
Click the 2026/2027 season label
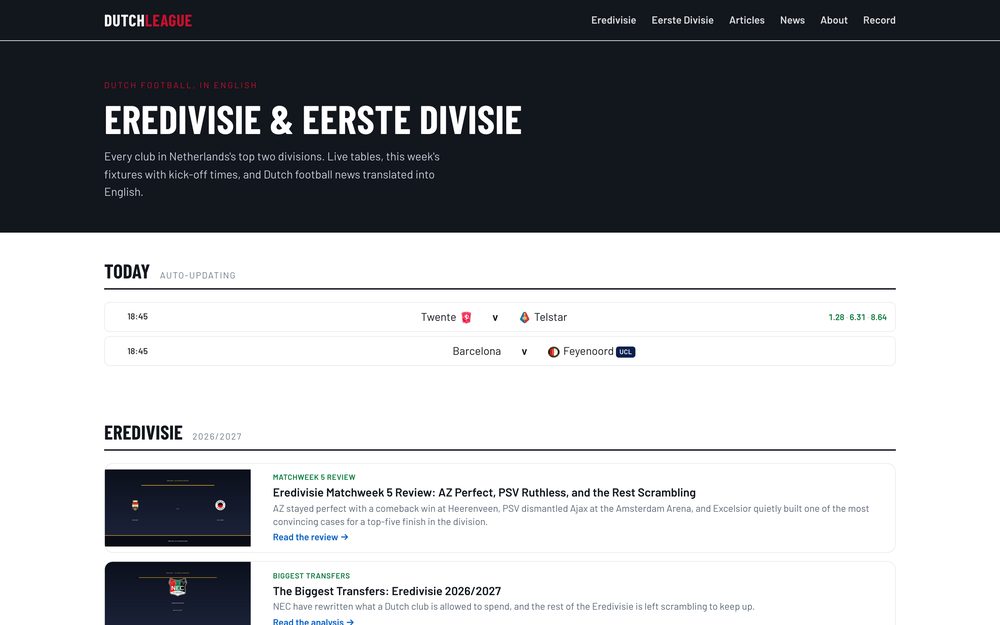(217, 437)
